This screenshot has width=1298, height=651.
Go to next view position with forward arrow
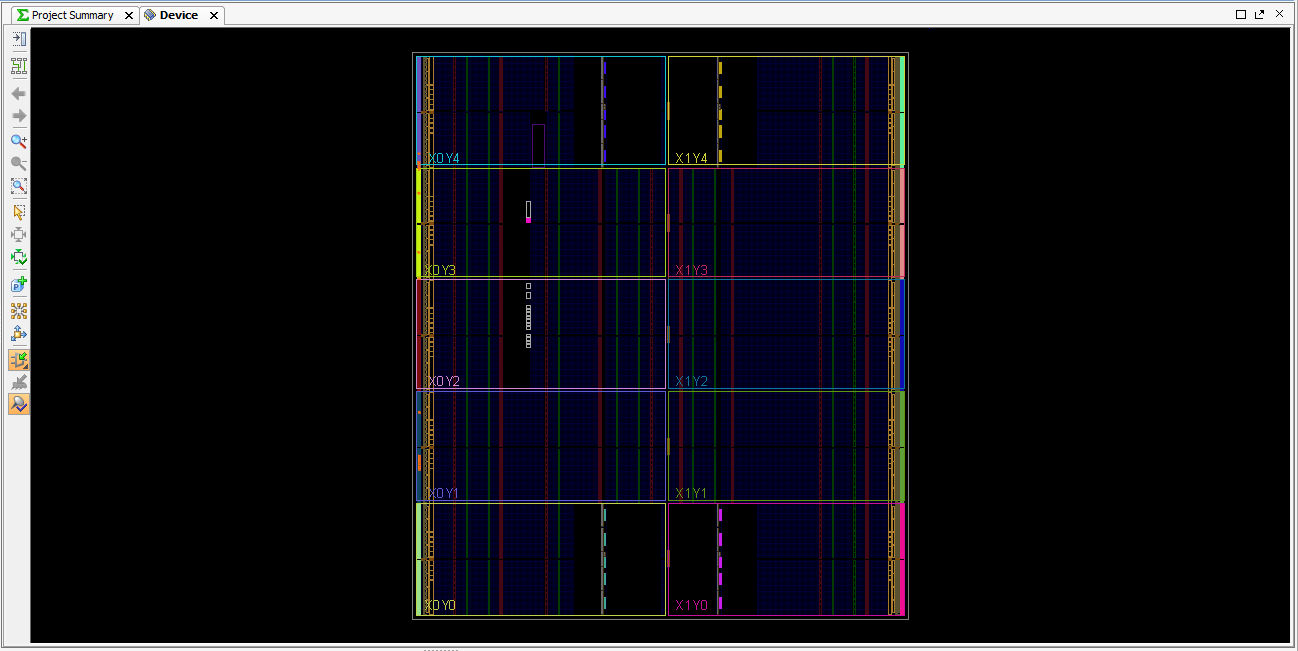(x=18, y=116)
